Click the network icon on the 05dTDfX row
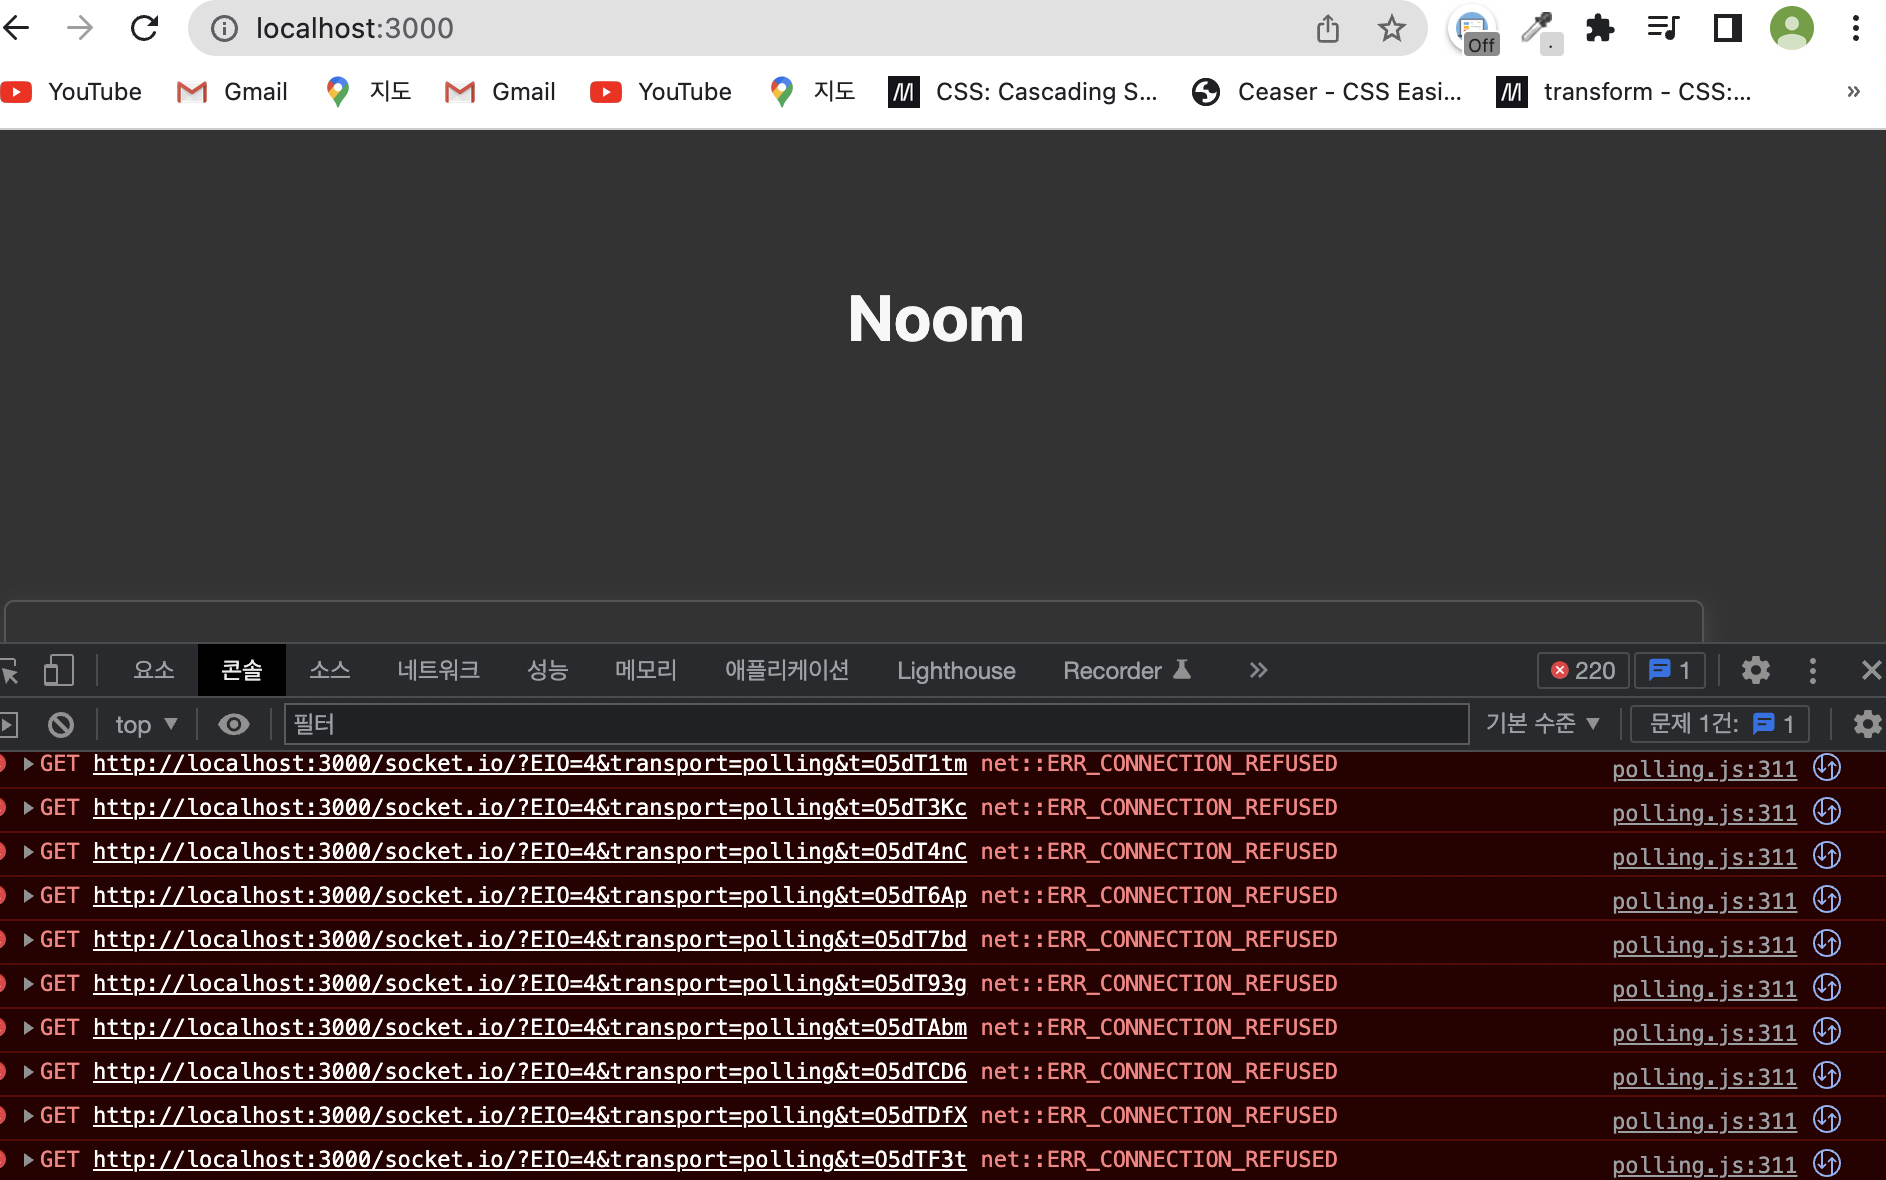 coord(1827,1119)
